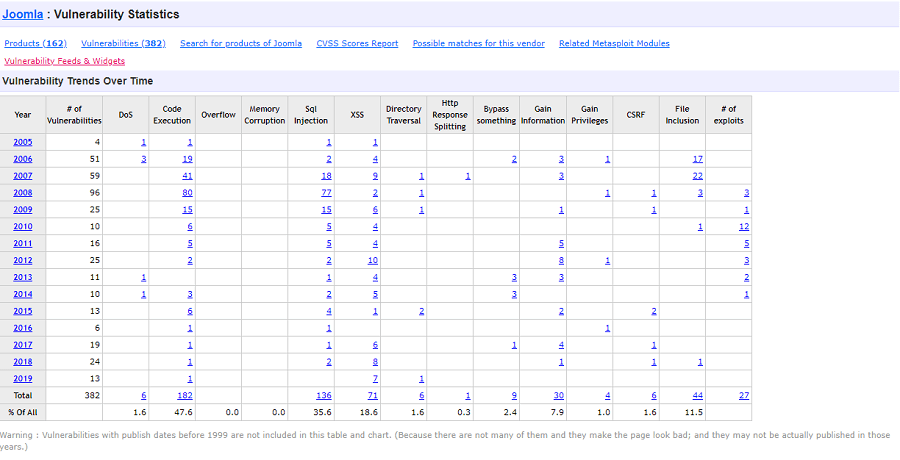This screenshot has width=900, height=460.
Task: Open Vulnerability Feeds & Widgets link
Action: pyautogui.click(x=64, y=61)
